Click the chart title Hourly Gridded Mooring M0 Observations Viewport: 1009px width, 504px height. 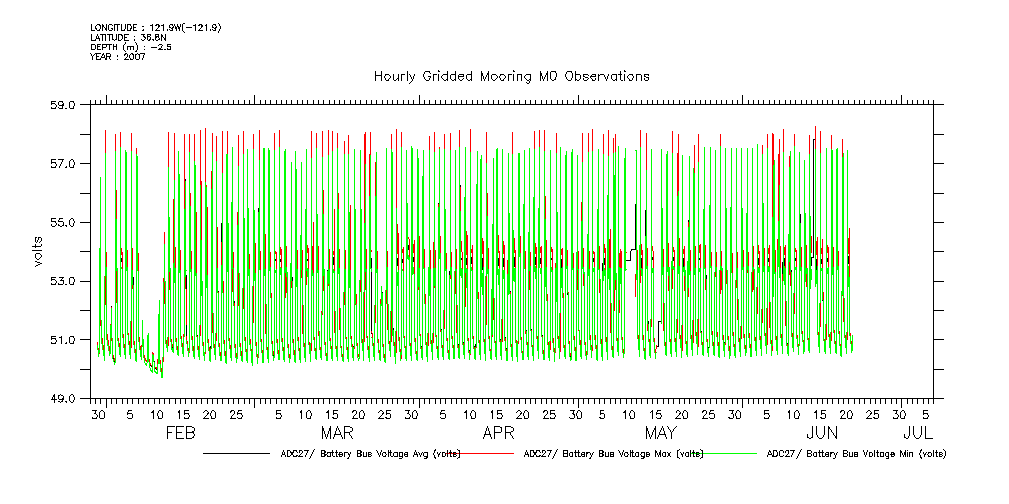[511, 76]
